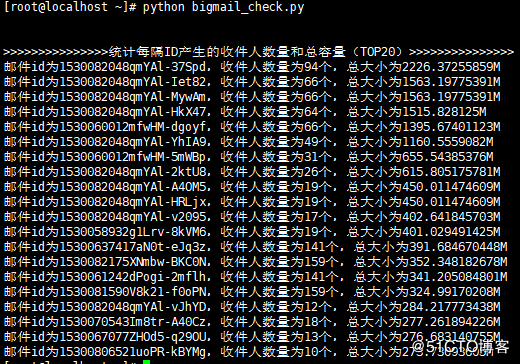Click the 2226.37255859M total size value
This screenshot has height=364, width=520.
point(451,67)
